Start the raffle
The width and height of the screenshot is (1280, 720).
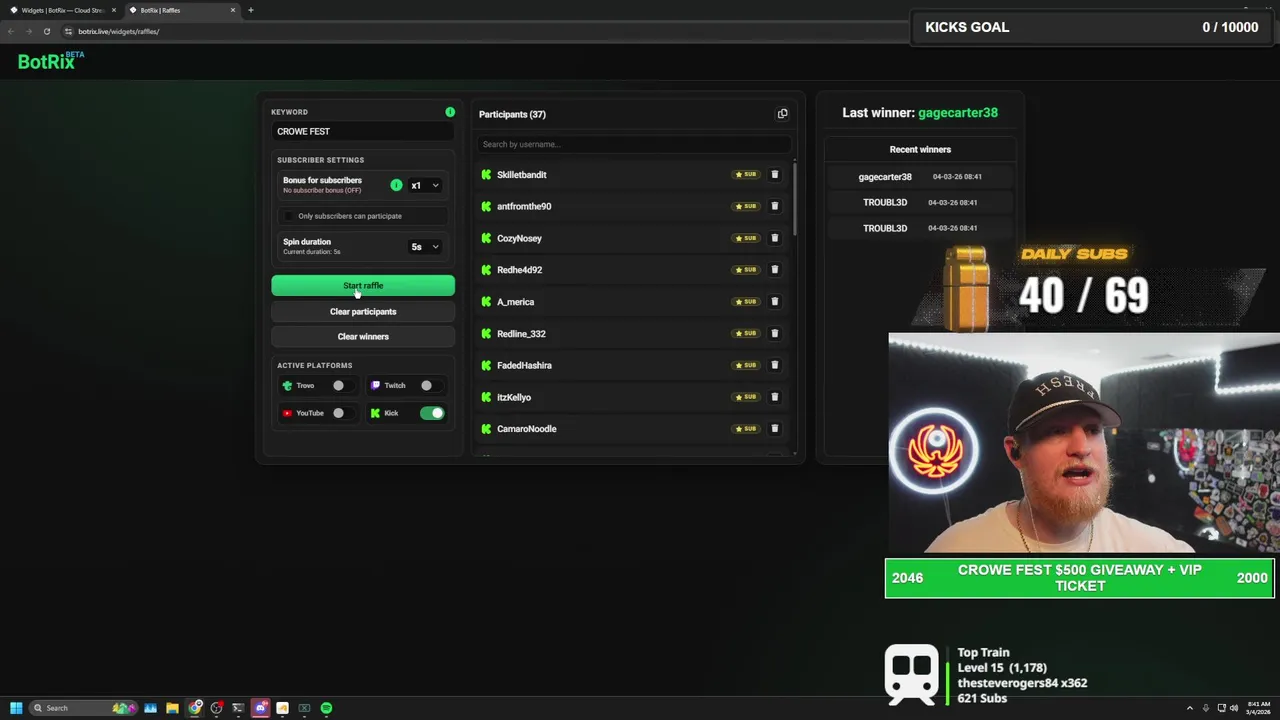point(363,286)
